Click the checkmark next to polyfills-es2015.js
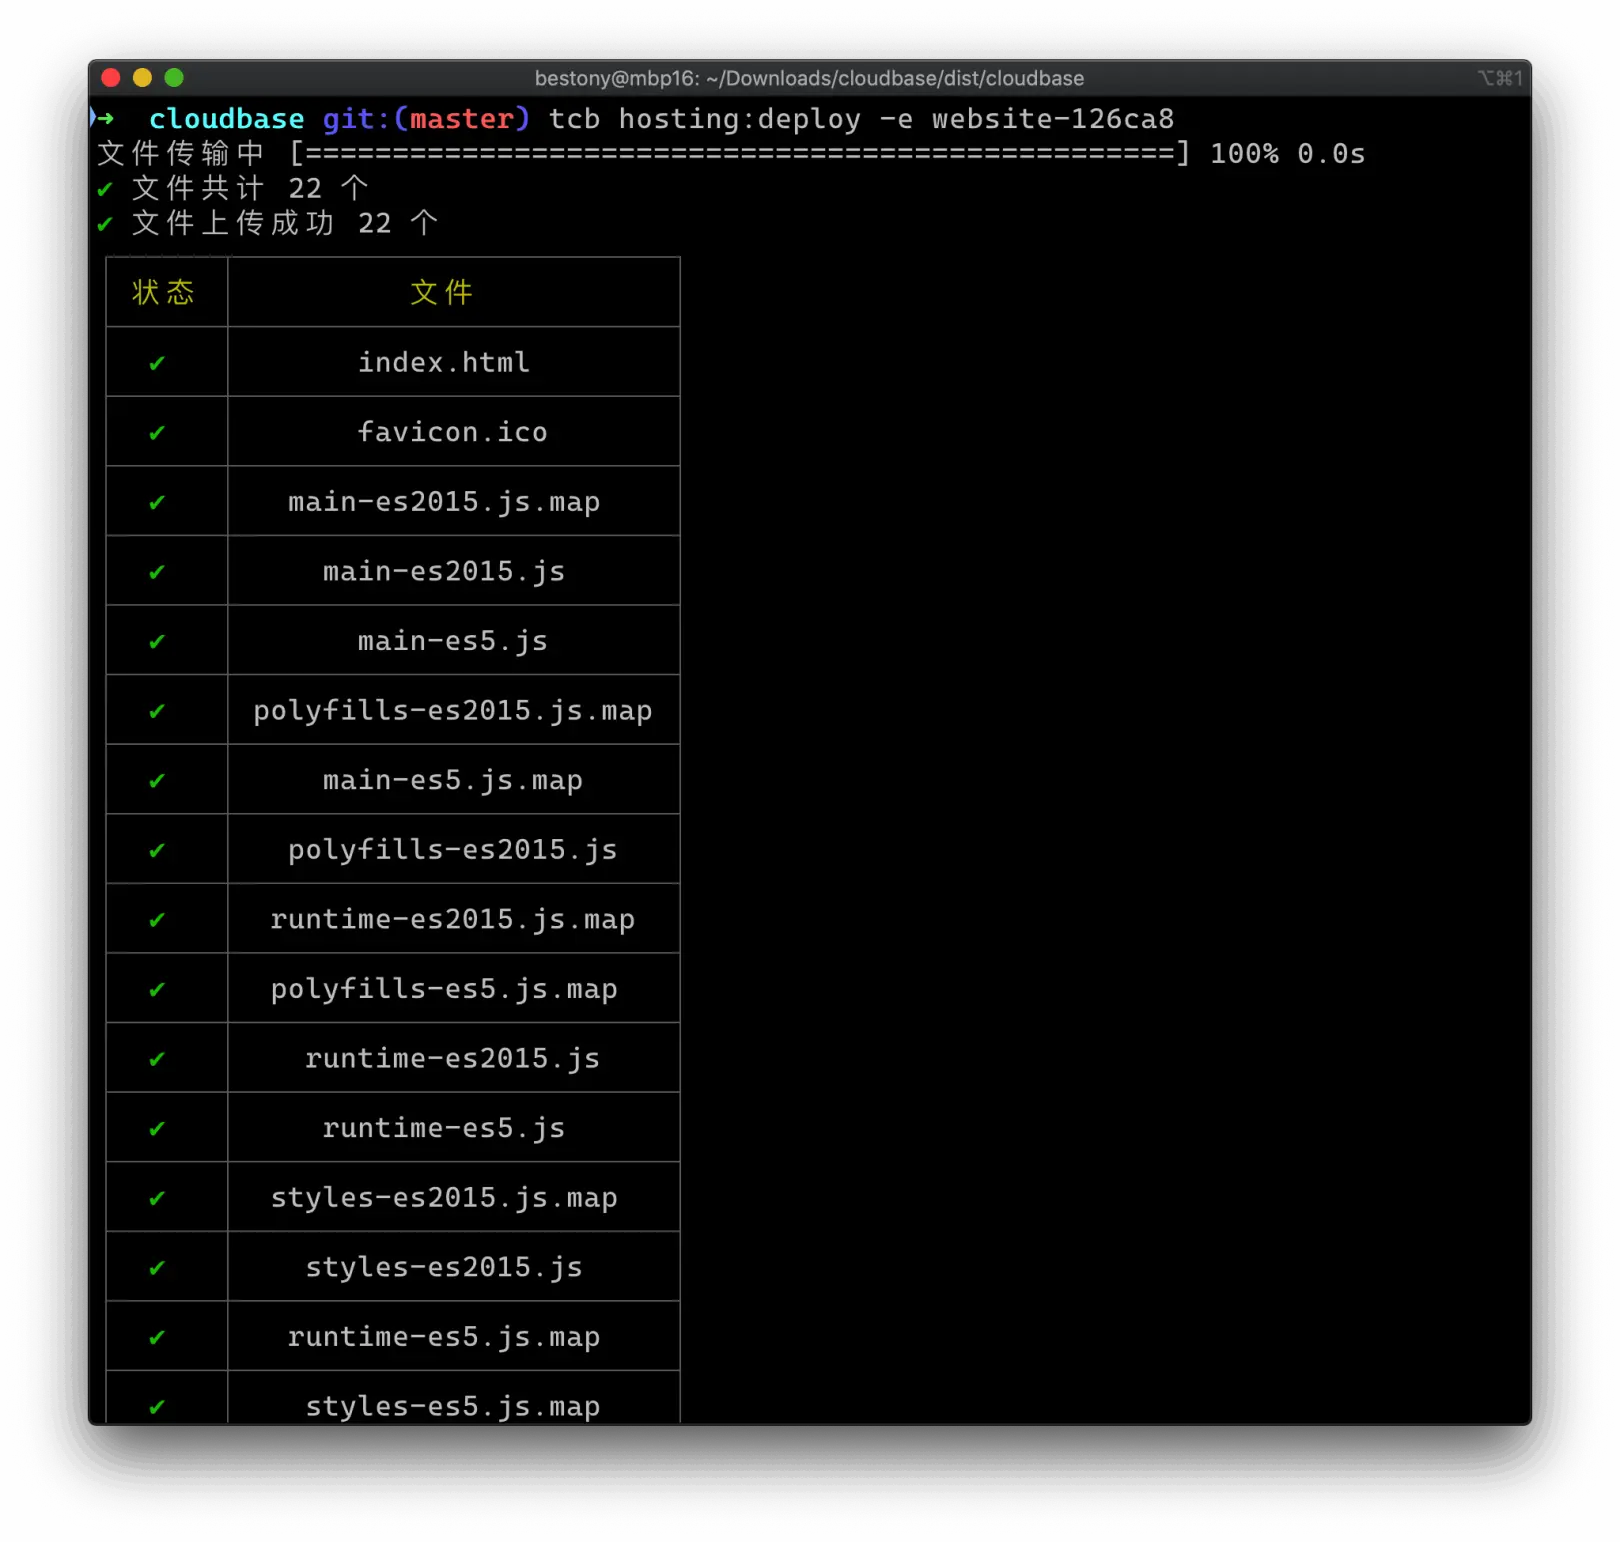1620x1542 pixels. point(157,850)
